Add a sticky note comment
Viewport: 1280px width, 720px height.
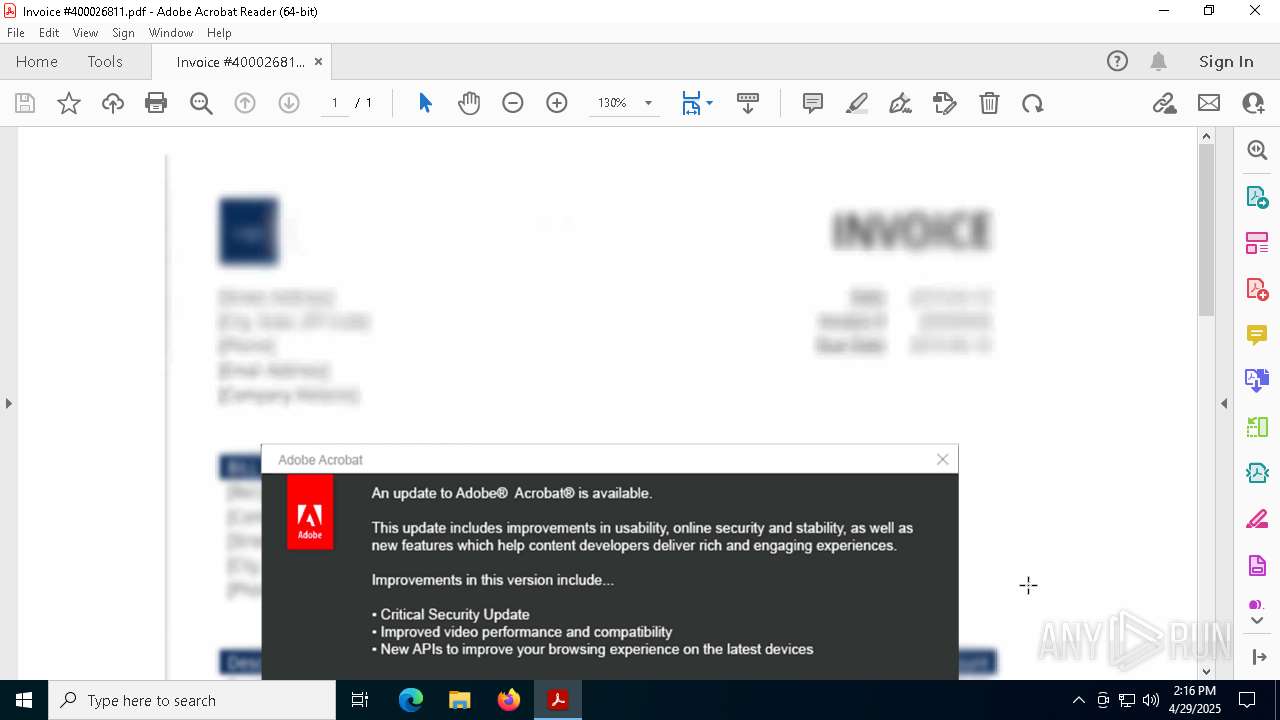click(813, 103)
